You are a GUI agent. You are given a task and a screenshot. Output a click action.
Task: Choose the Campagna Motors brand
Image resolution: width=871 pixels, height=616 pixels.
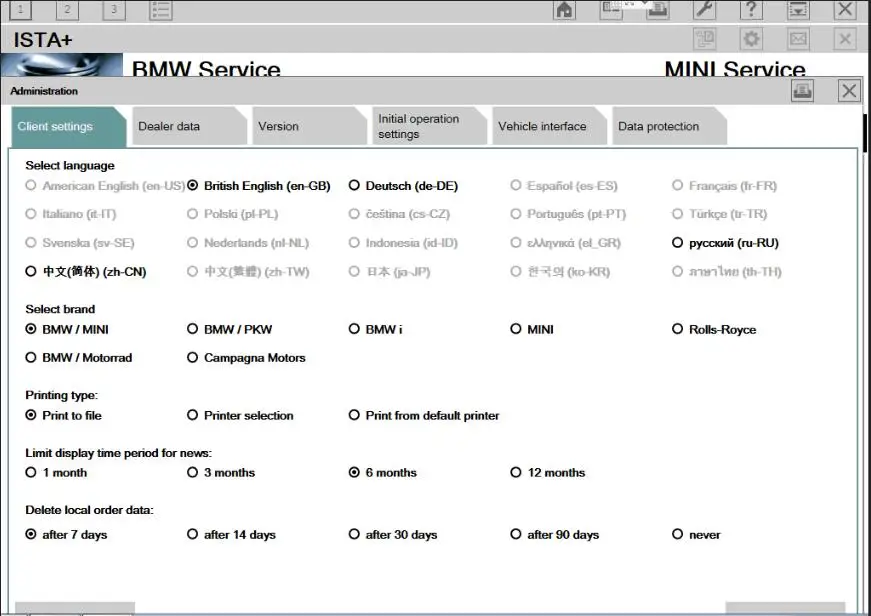click(246, 358)
